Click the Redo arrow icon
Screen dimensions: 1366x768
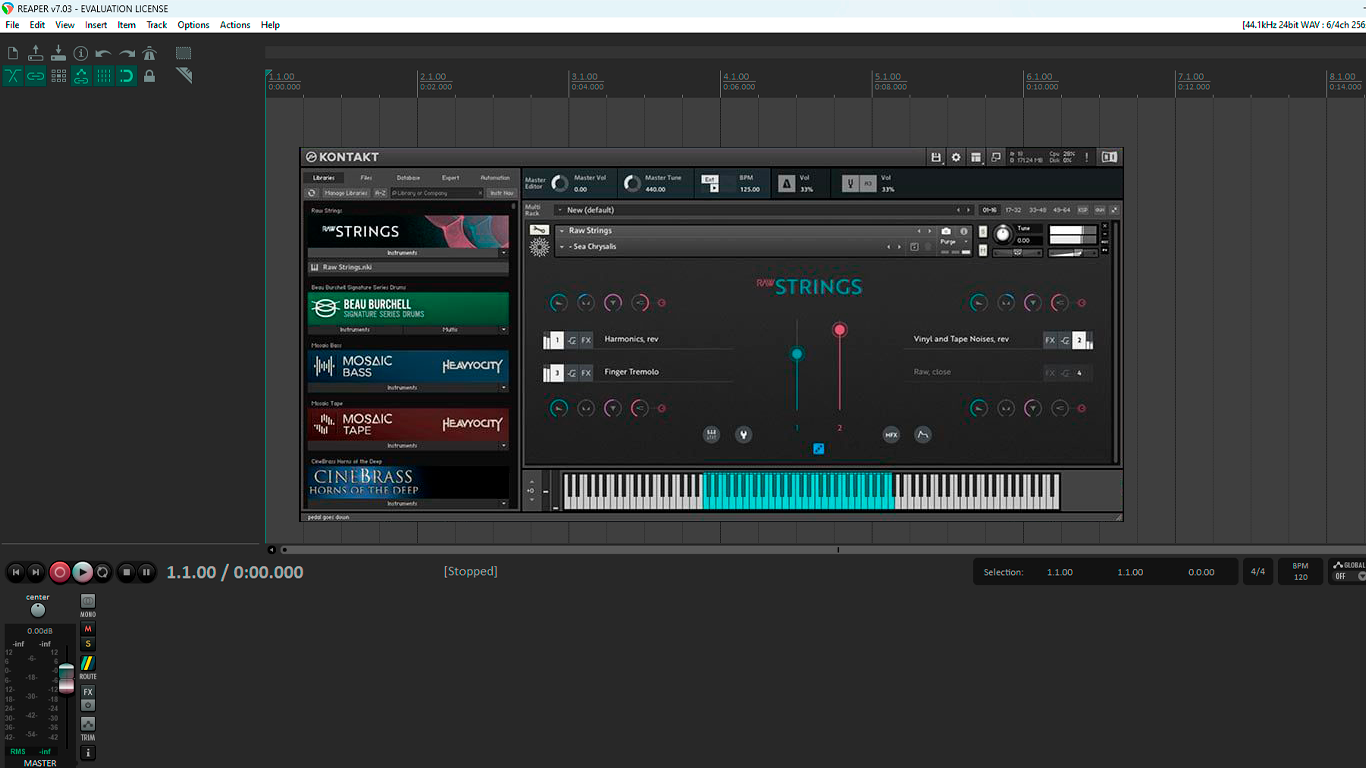click(127, 53)
